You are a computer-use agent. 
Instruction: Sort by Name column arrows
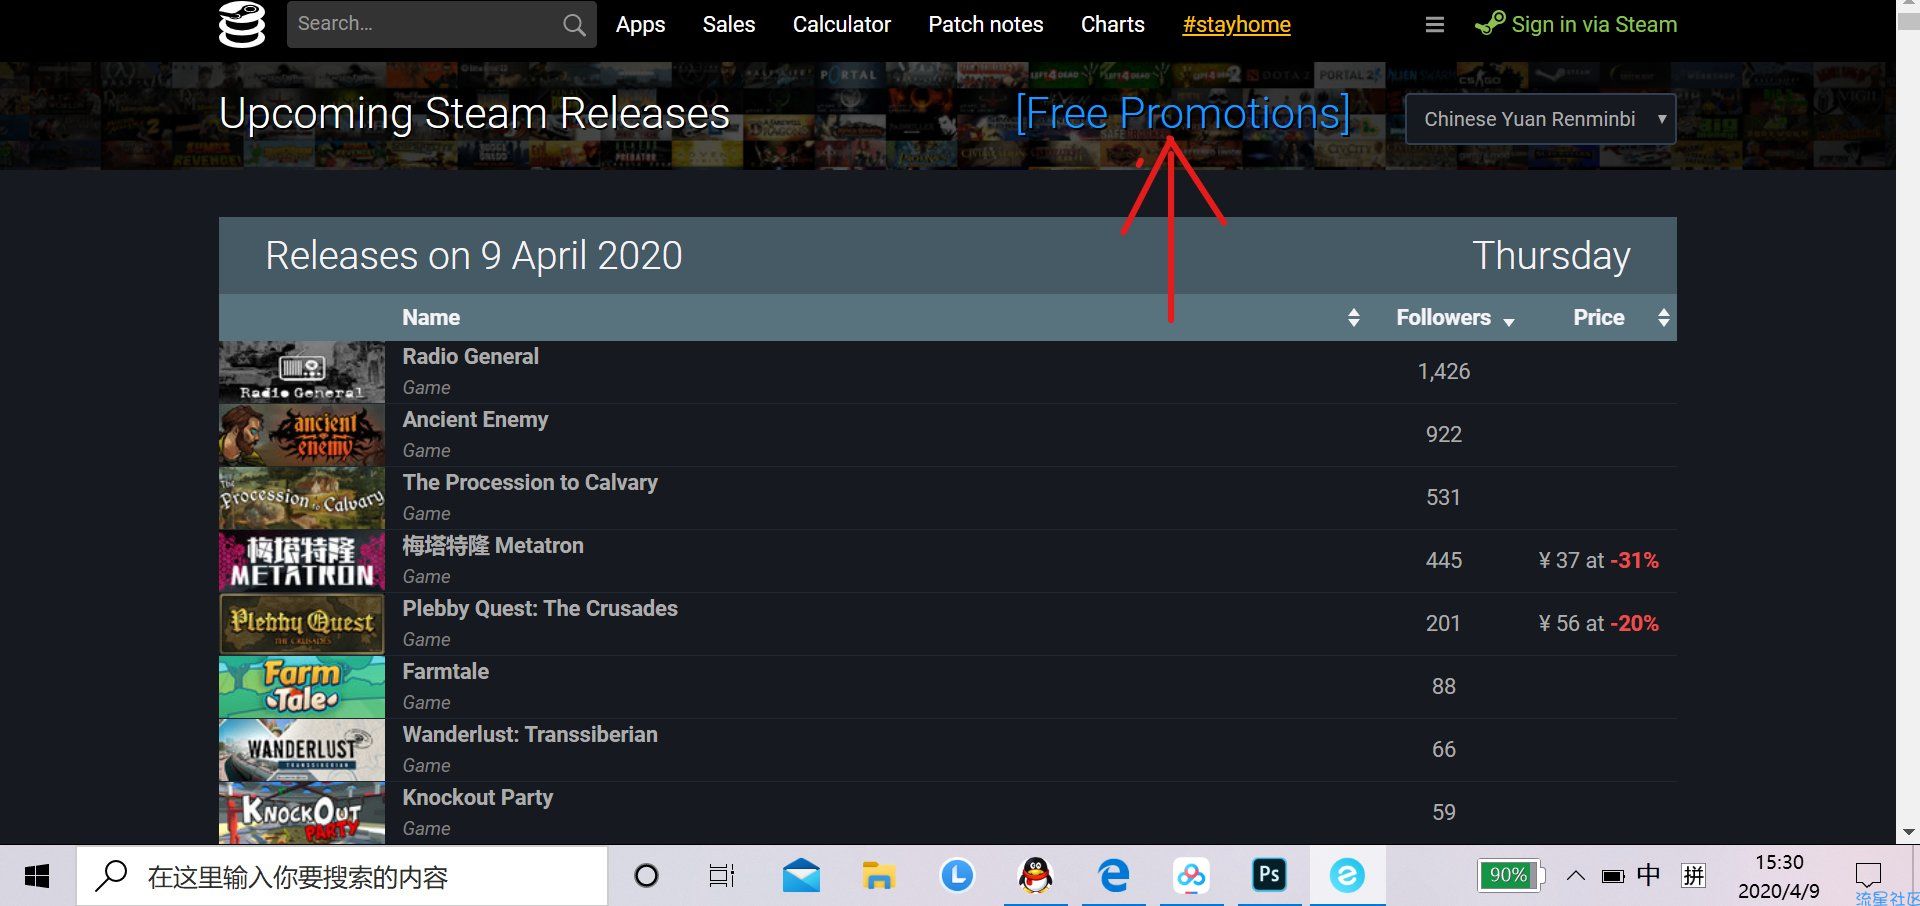tap(1353, 317)
